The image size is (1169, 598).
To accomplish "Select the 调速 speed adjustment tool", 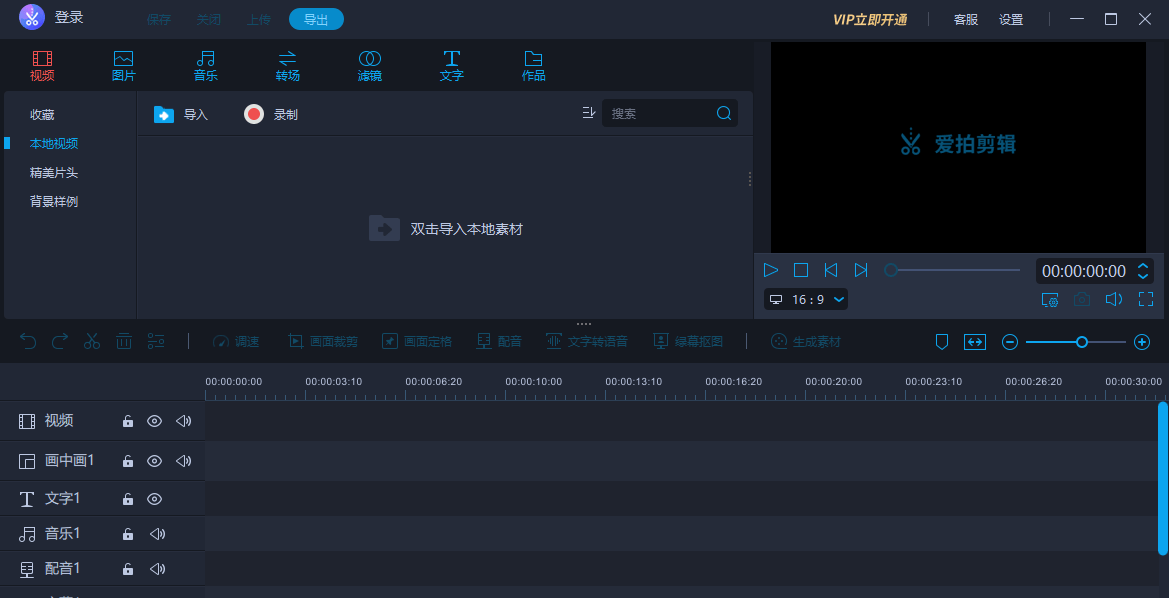I will click(236, 341).
